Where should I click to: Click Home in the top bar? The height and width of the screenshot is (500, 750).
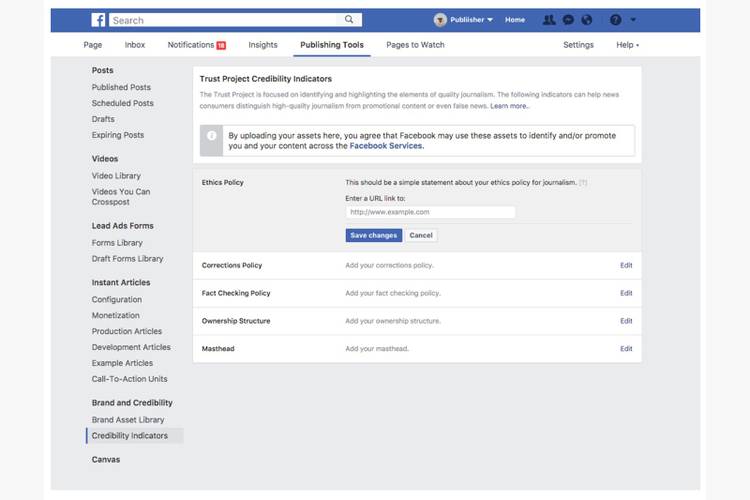(x=515, y=20)
